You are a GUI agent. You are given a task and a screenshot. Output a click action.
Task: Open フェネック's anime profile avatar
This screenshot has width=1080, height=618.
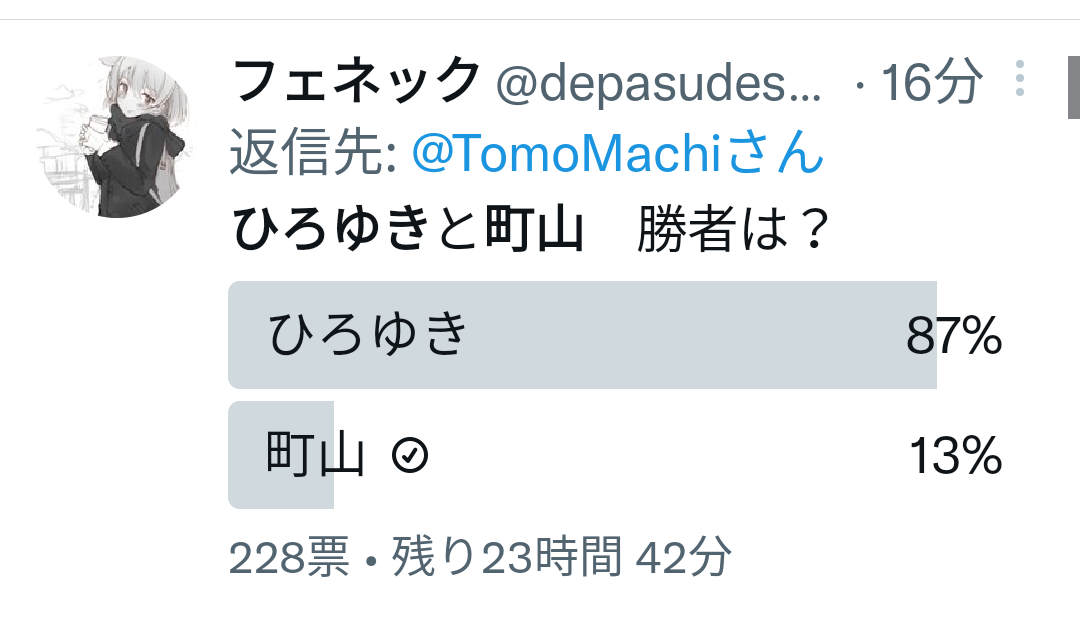coord(114,137)
